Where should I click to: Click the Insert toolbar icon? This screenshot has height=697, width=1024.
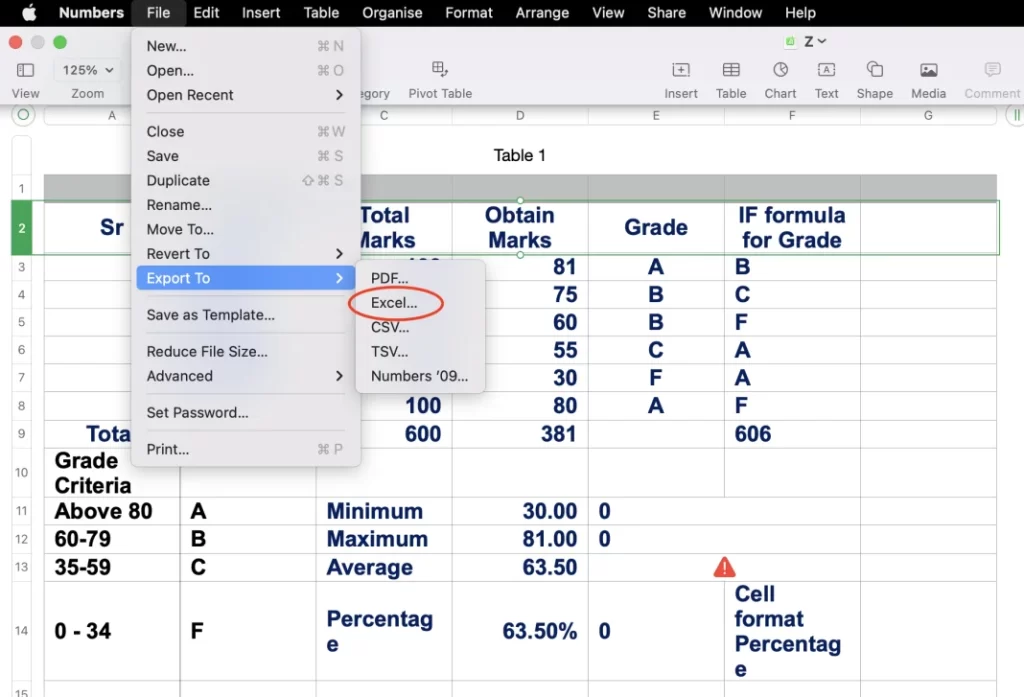680,70
